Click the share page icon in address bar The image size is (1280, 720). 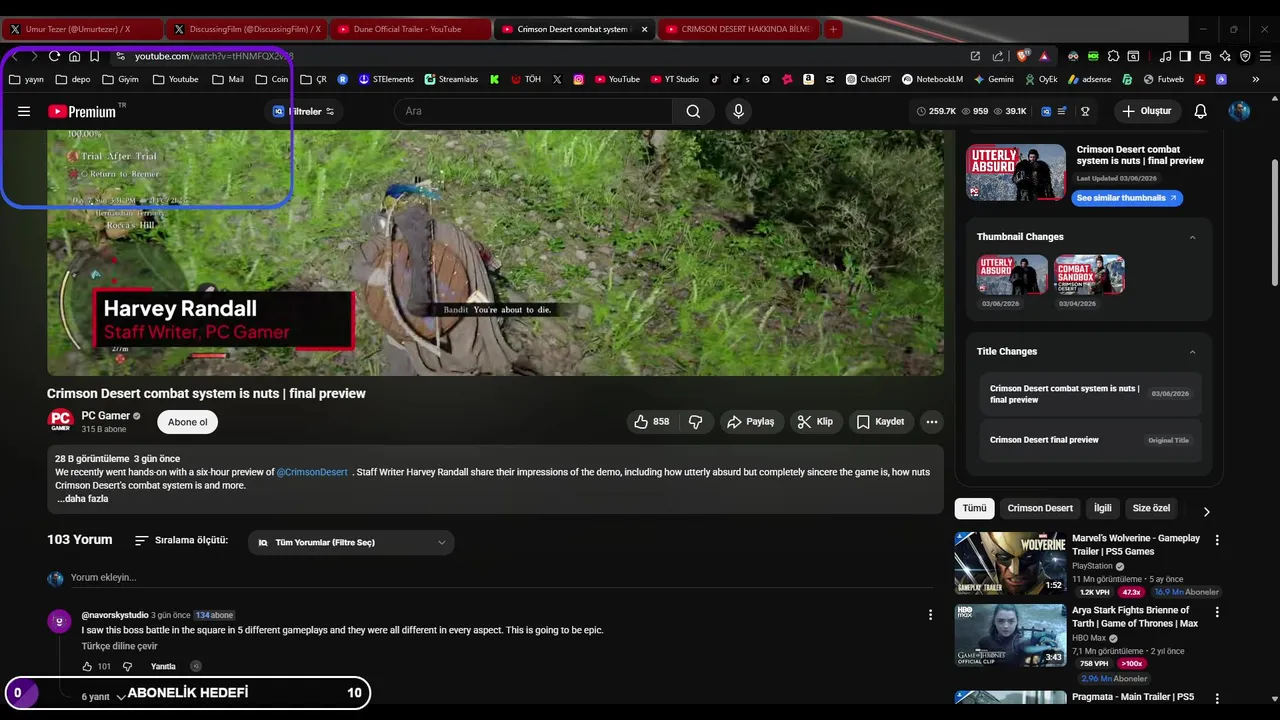[997, 56]
